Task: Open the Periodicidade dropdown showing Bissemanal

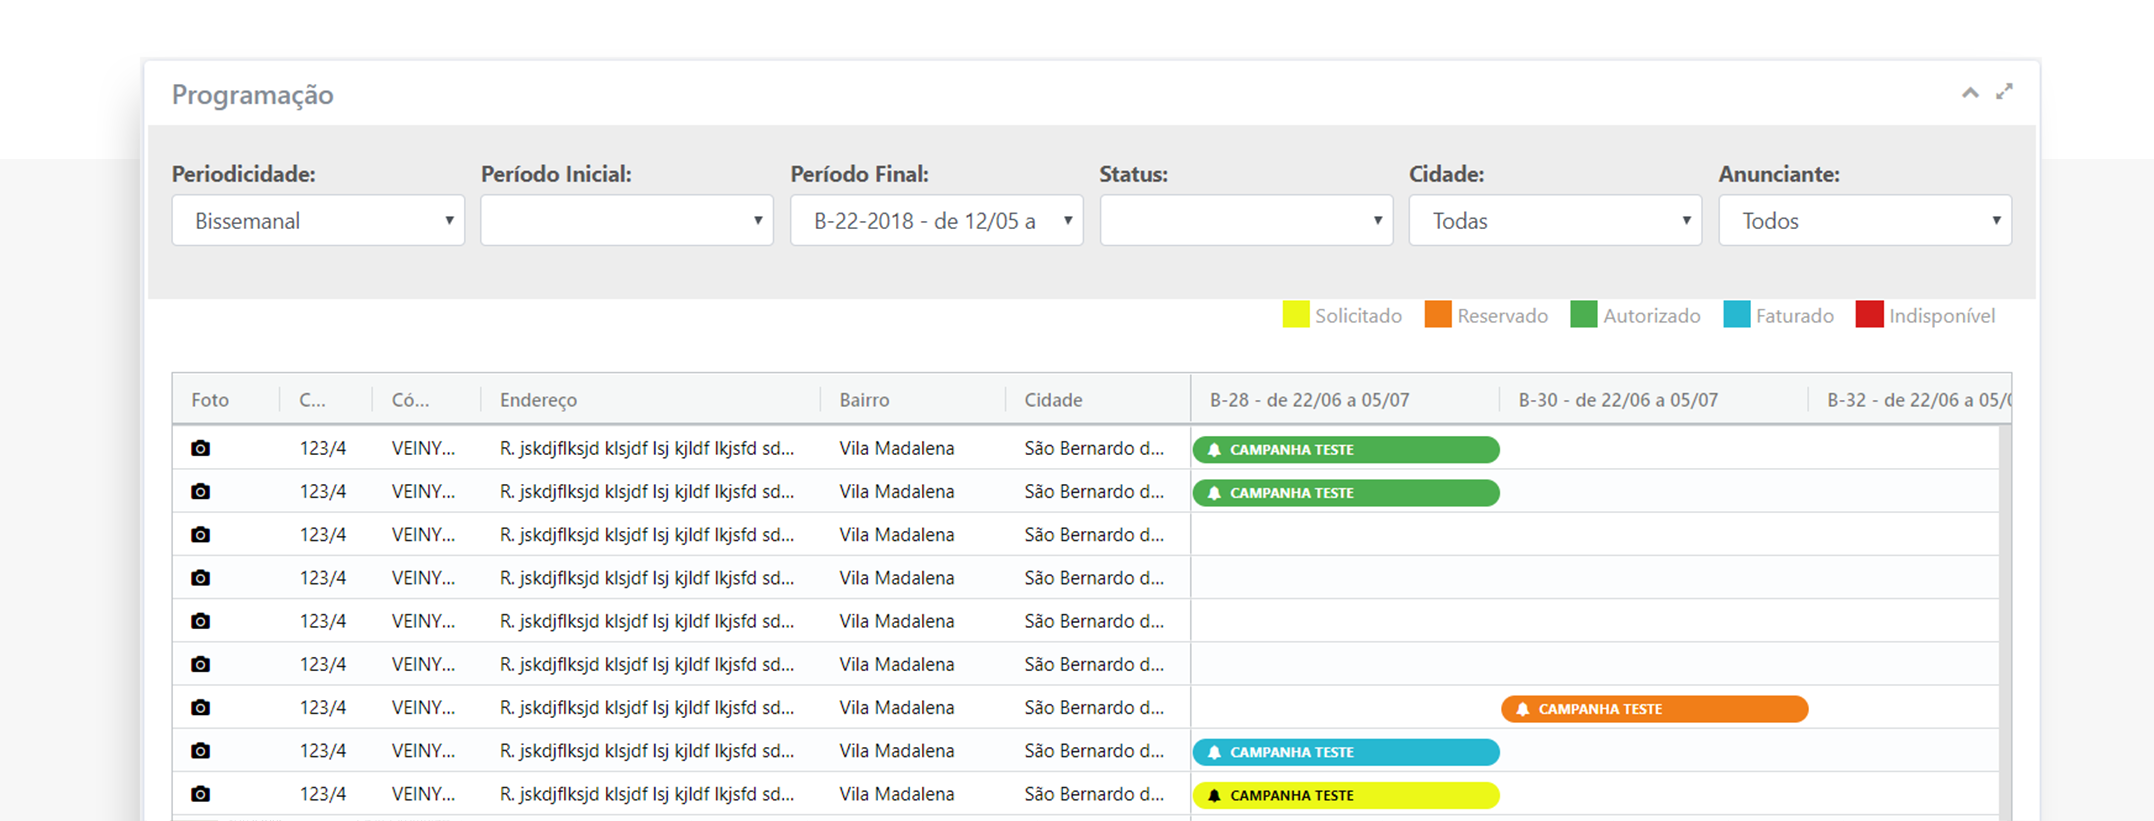Action: click(317, 221)
